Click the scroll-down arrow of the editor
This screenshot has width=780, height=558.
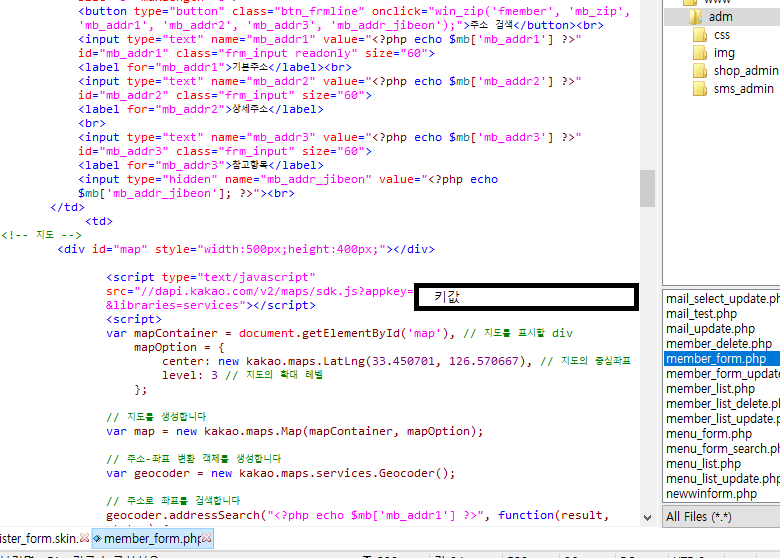[647, 520]
